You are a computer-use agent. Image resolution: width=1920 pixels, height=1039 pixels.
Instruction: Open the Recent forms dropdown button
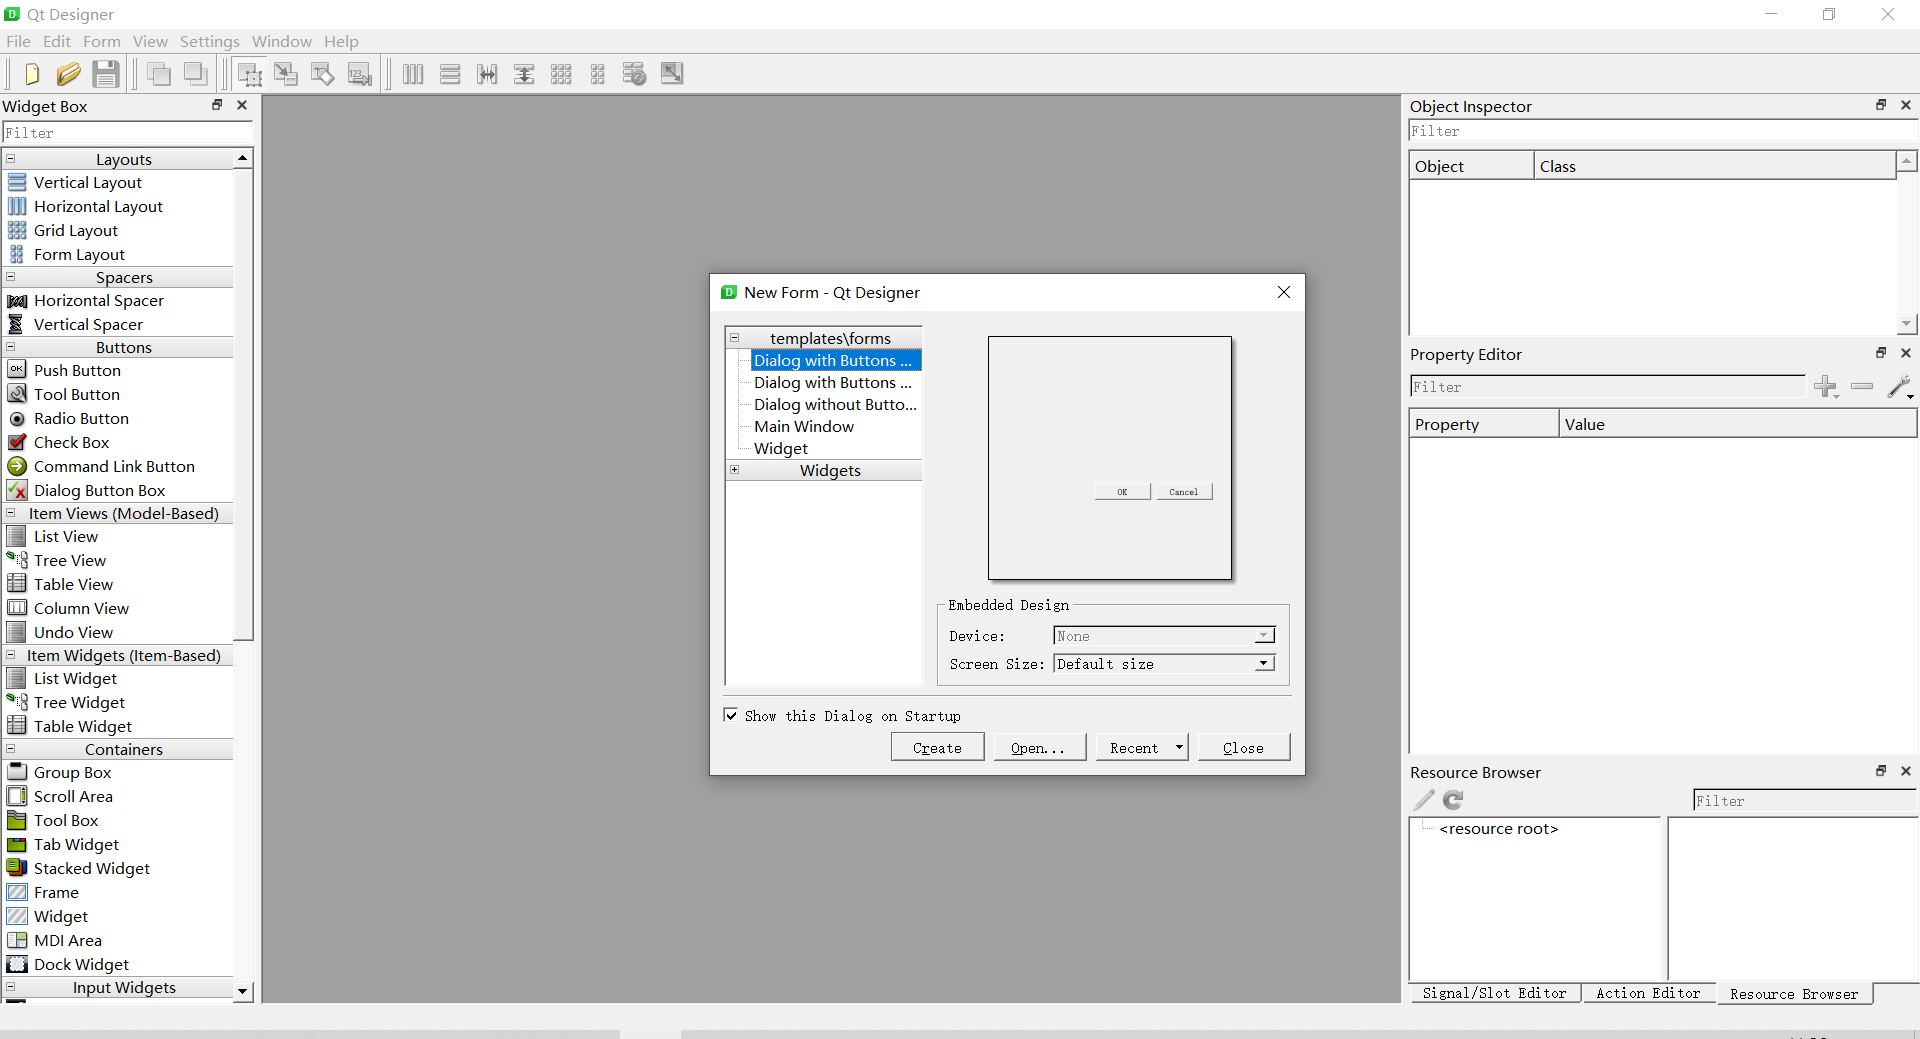coord(1142,747)
